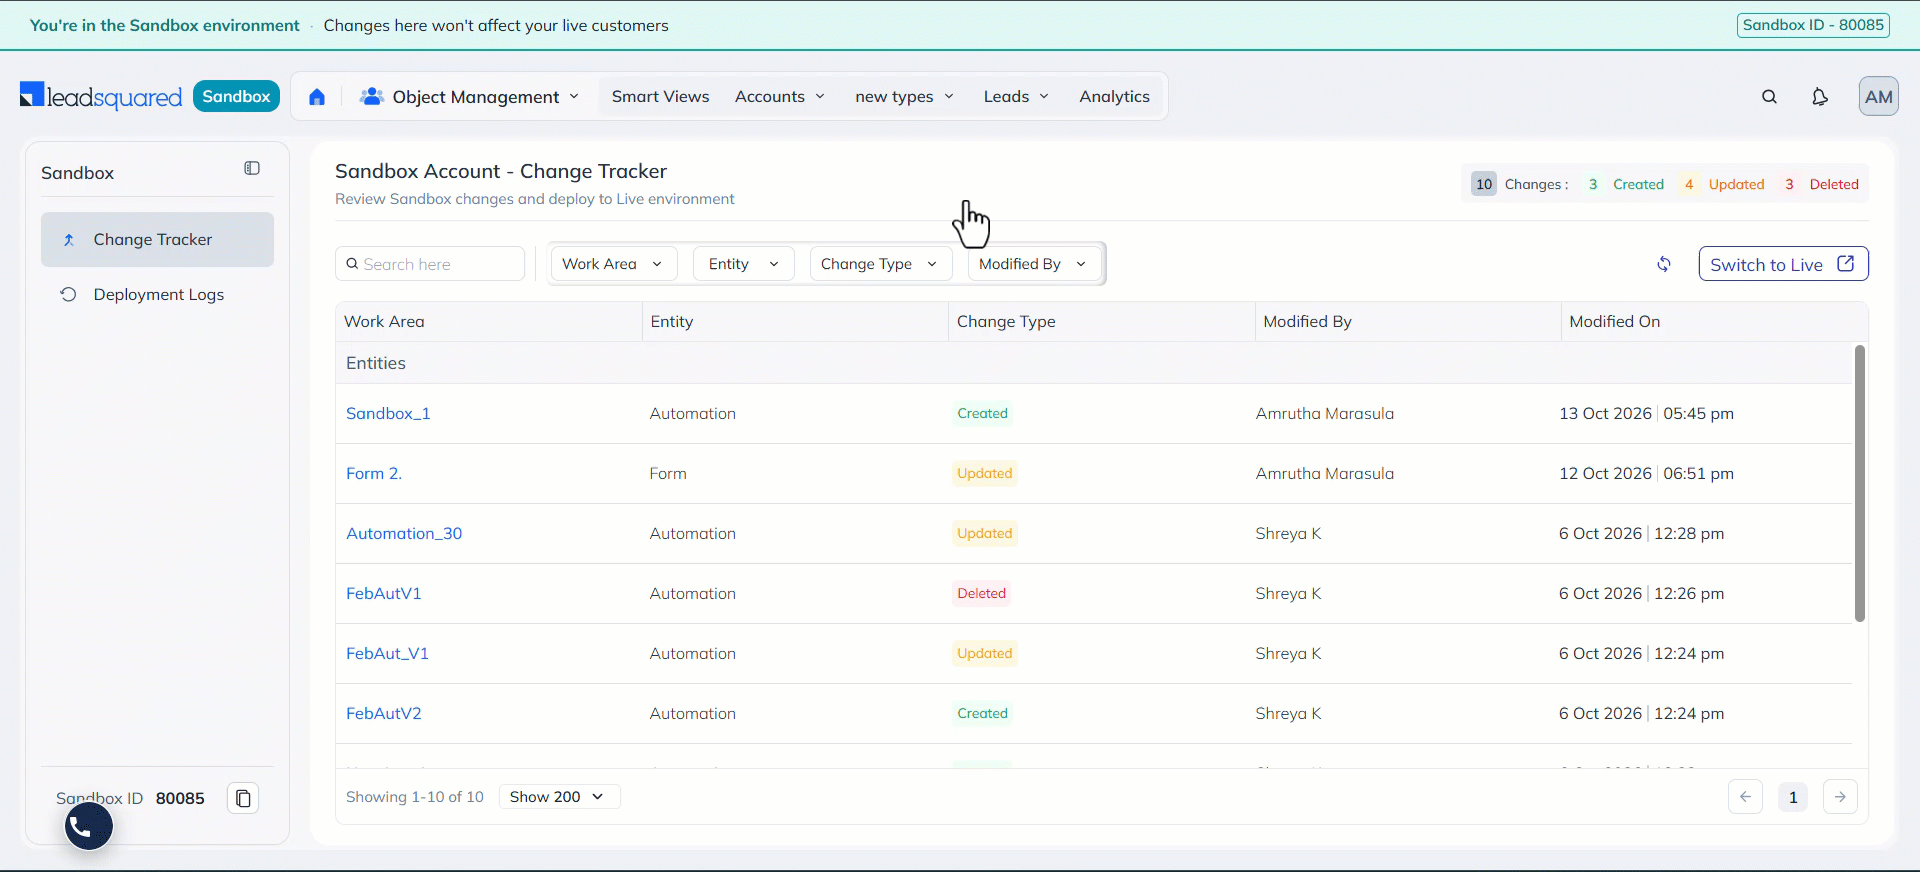
Task: Copy the Sandbox ID 80085
Action: tap(243, 798)
